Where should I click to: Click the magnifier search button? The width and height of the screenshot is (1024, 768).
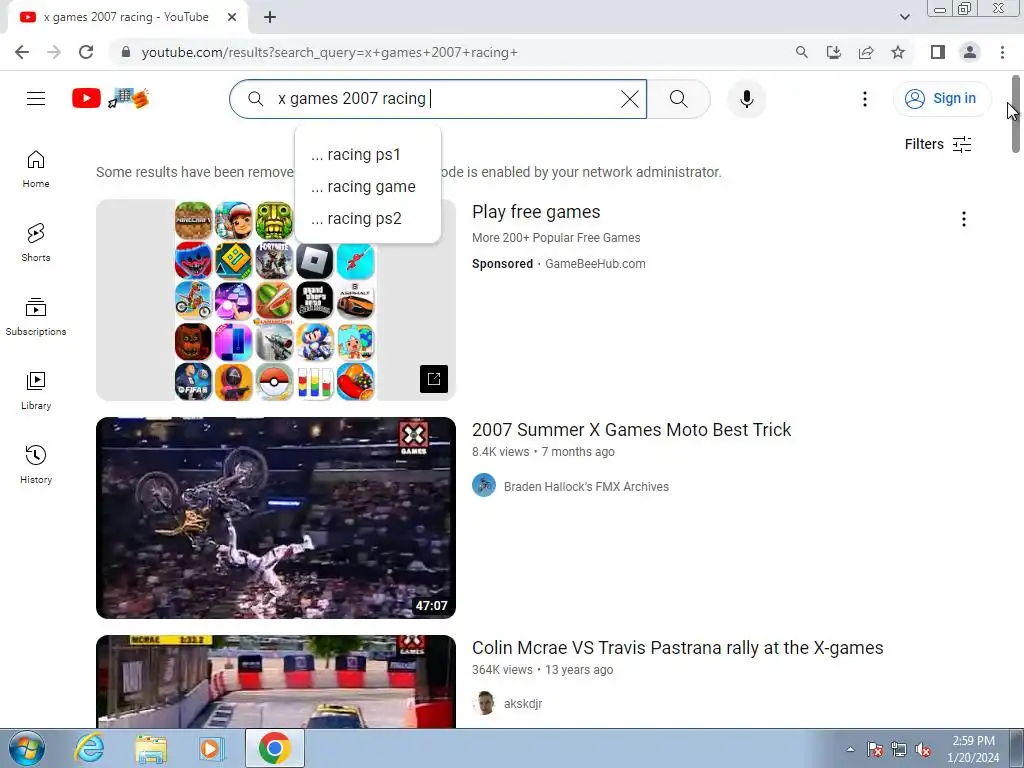[679, 99]
